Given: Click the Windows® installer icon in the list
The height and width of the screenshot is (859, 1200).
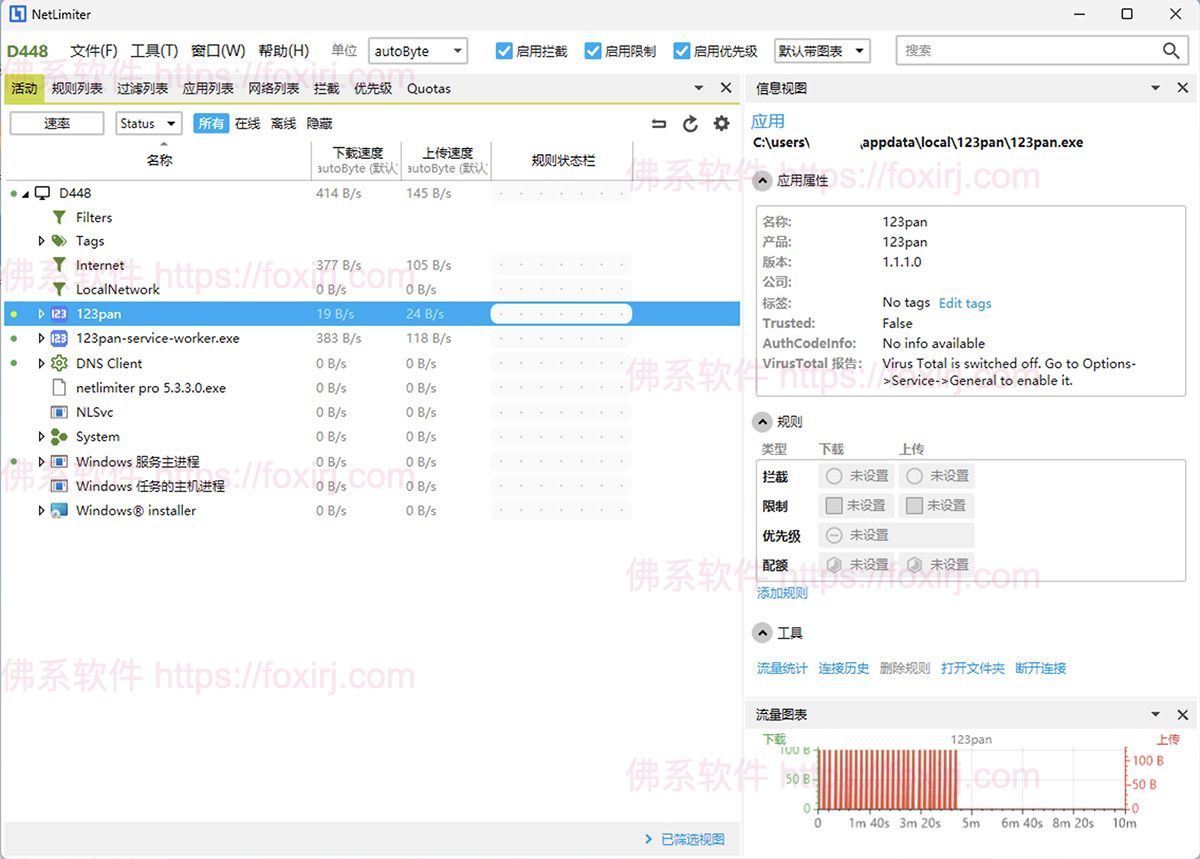Looking at the screenshot, I should (58, 510).
